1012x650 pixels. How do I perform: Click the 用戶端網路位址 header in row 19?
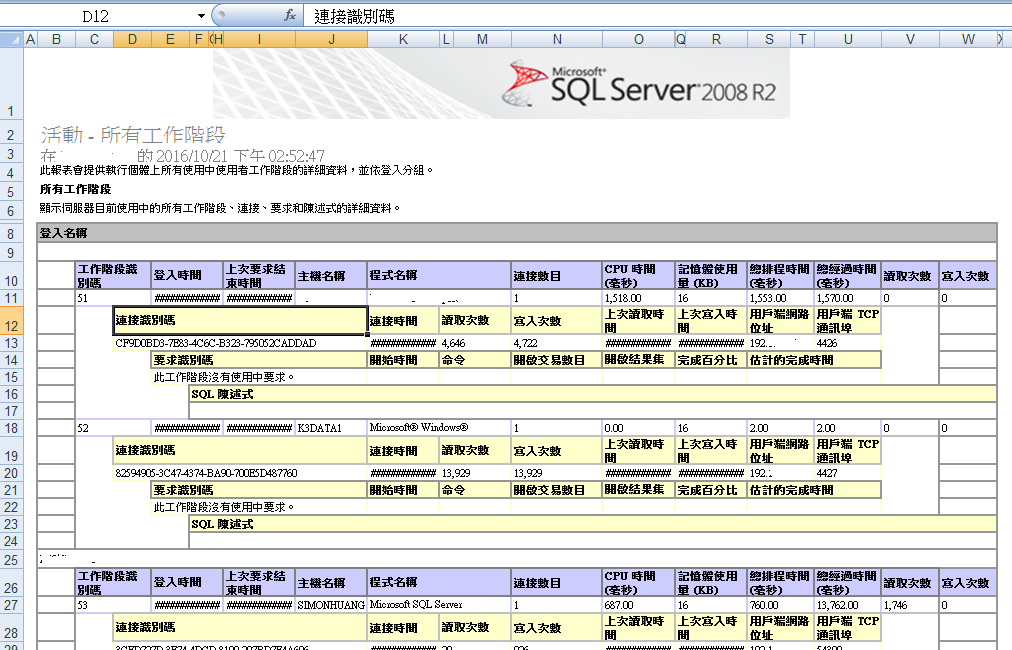pyautogui.click(x=780, y=451)
